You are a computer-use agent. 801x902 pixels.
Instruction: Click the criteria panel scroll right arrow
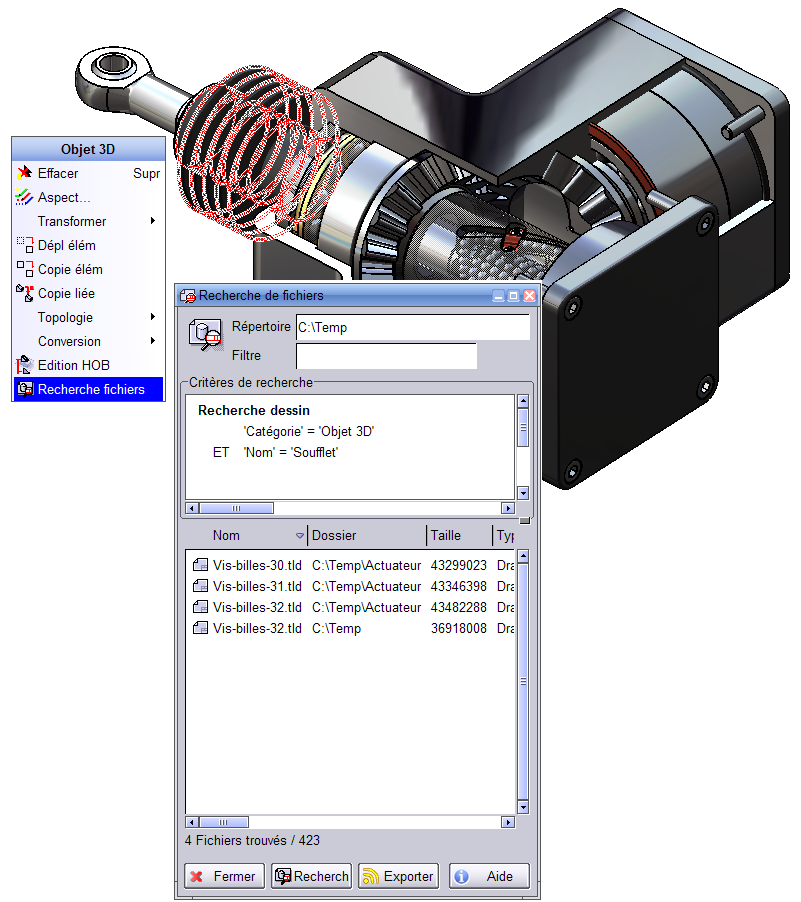[508, 508]
